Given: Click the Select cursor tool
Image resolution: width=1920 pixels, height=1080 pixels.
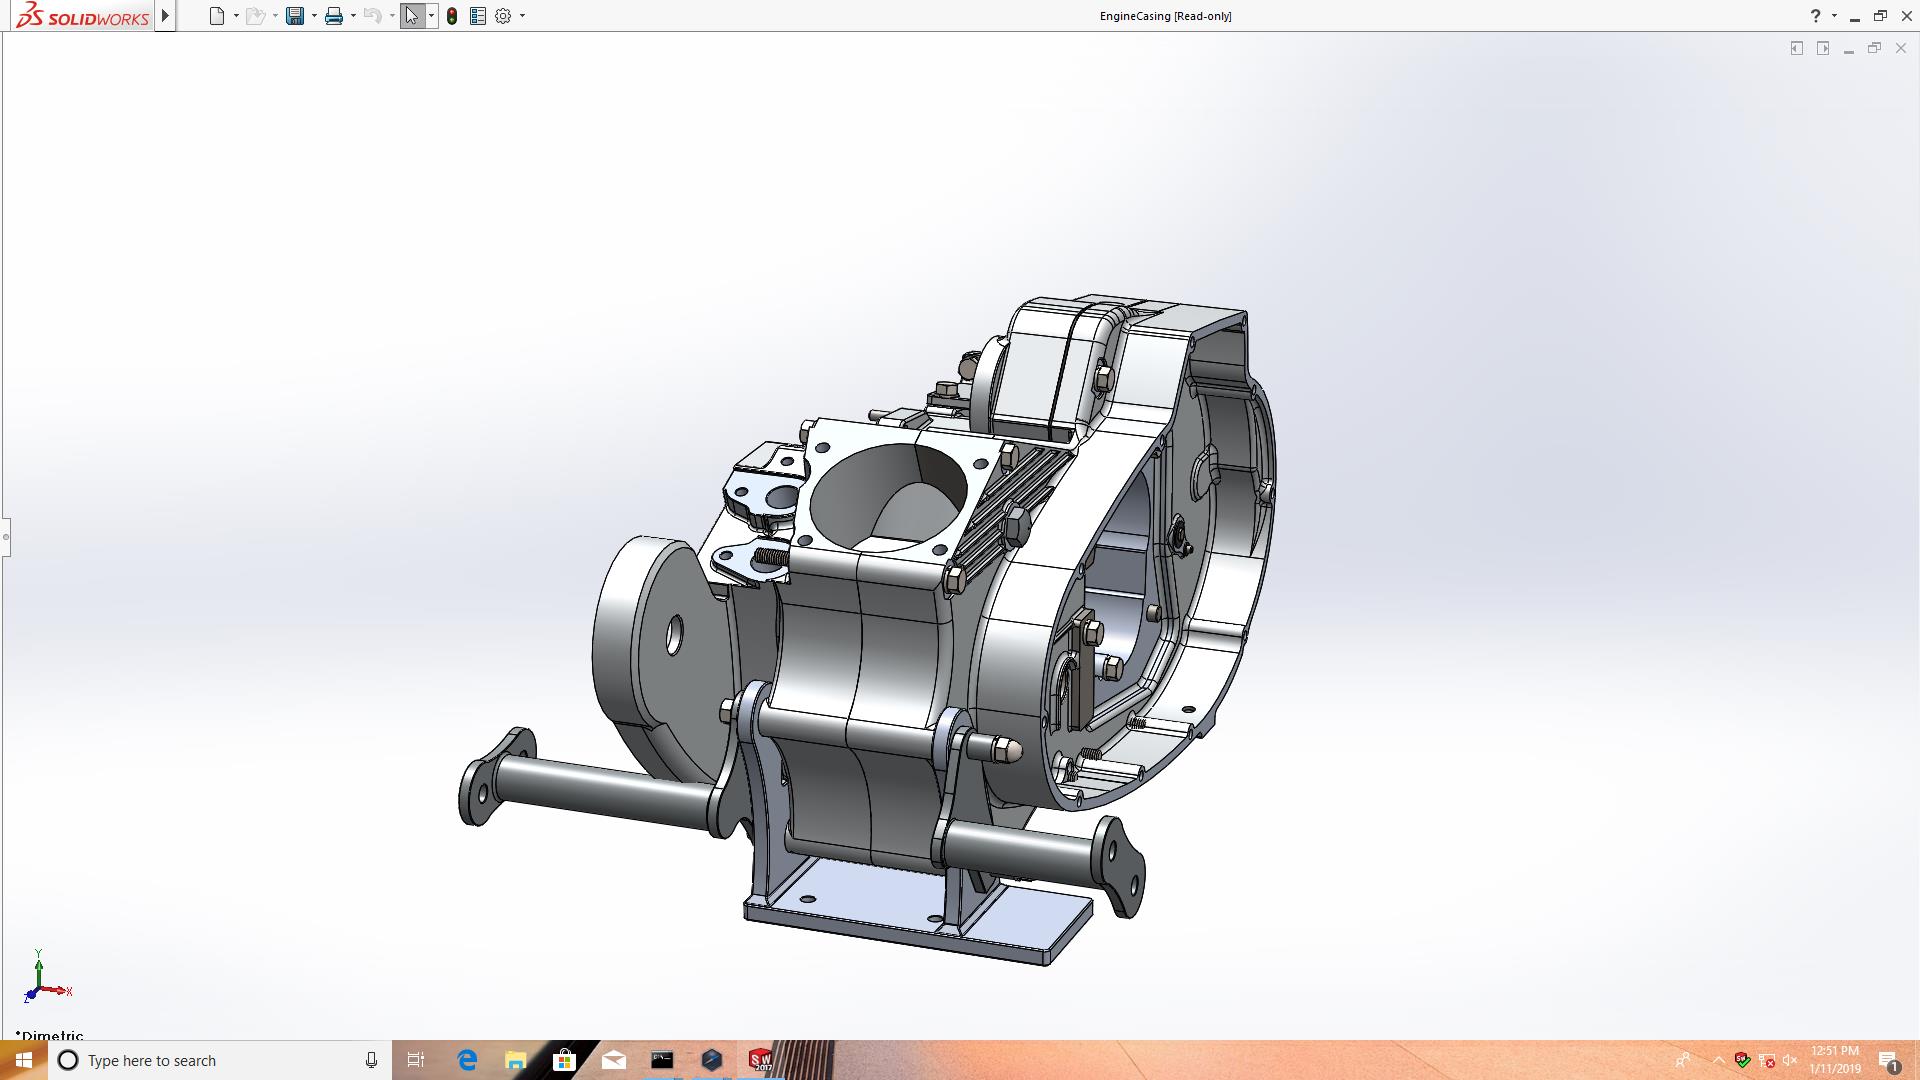Looking at the screenshot, I should click(x=411, y=16).
